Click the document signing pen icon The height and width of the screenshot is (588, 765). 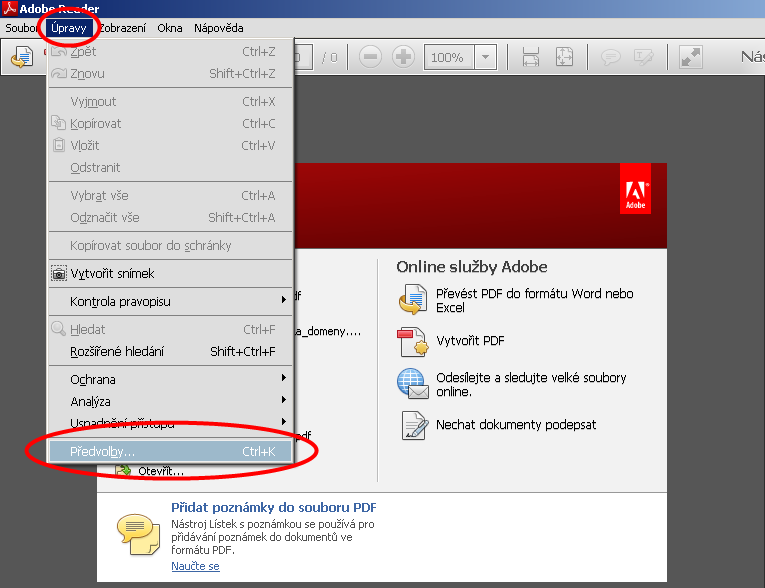tap(414, 426)
